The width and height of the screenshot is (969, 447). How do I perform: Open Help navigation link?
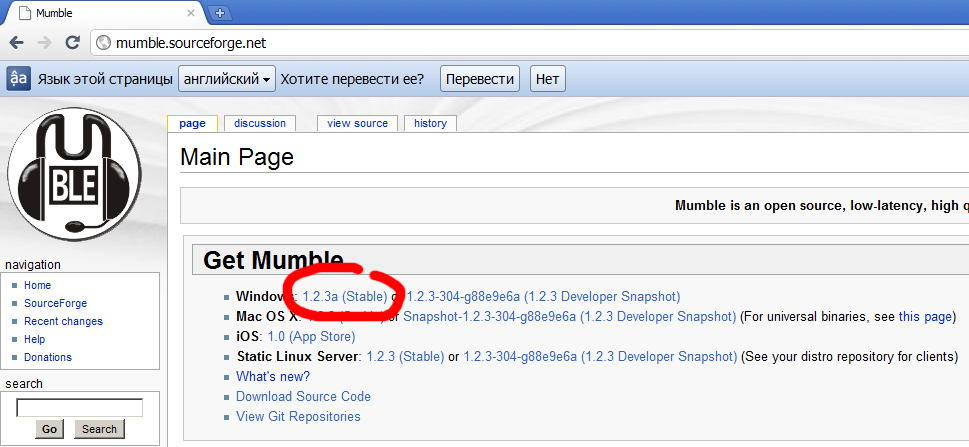(35, 339)
